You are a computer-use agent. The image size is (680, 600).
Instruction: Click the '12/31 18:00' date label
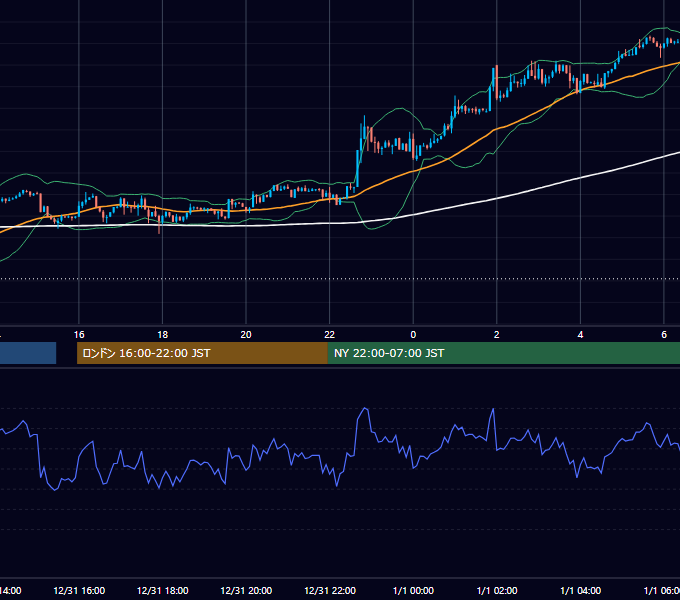pyautogui.click(x=163, y=590)
